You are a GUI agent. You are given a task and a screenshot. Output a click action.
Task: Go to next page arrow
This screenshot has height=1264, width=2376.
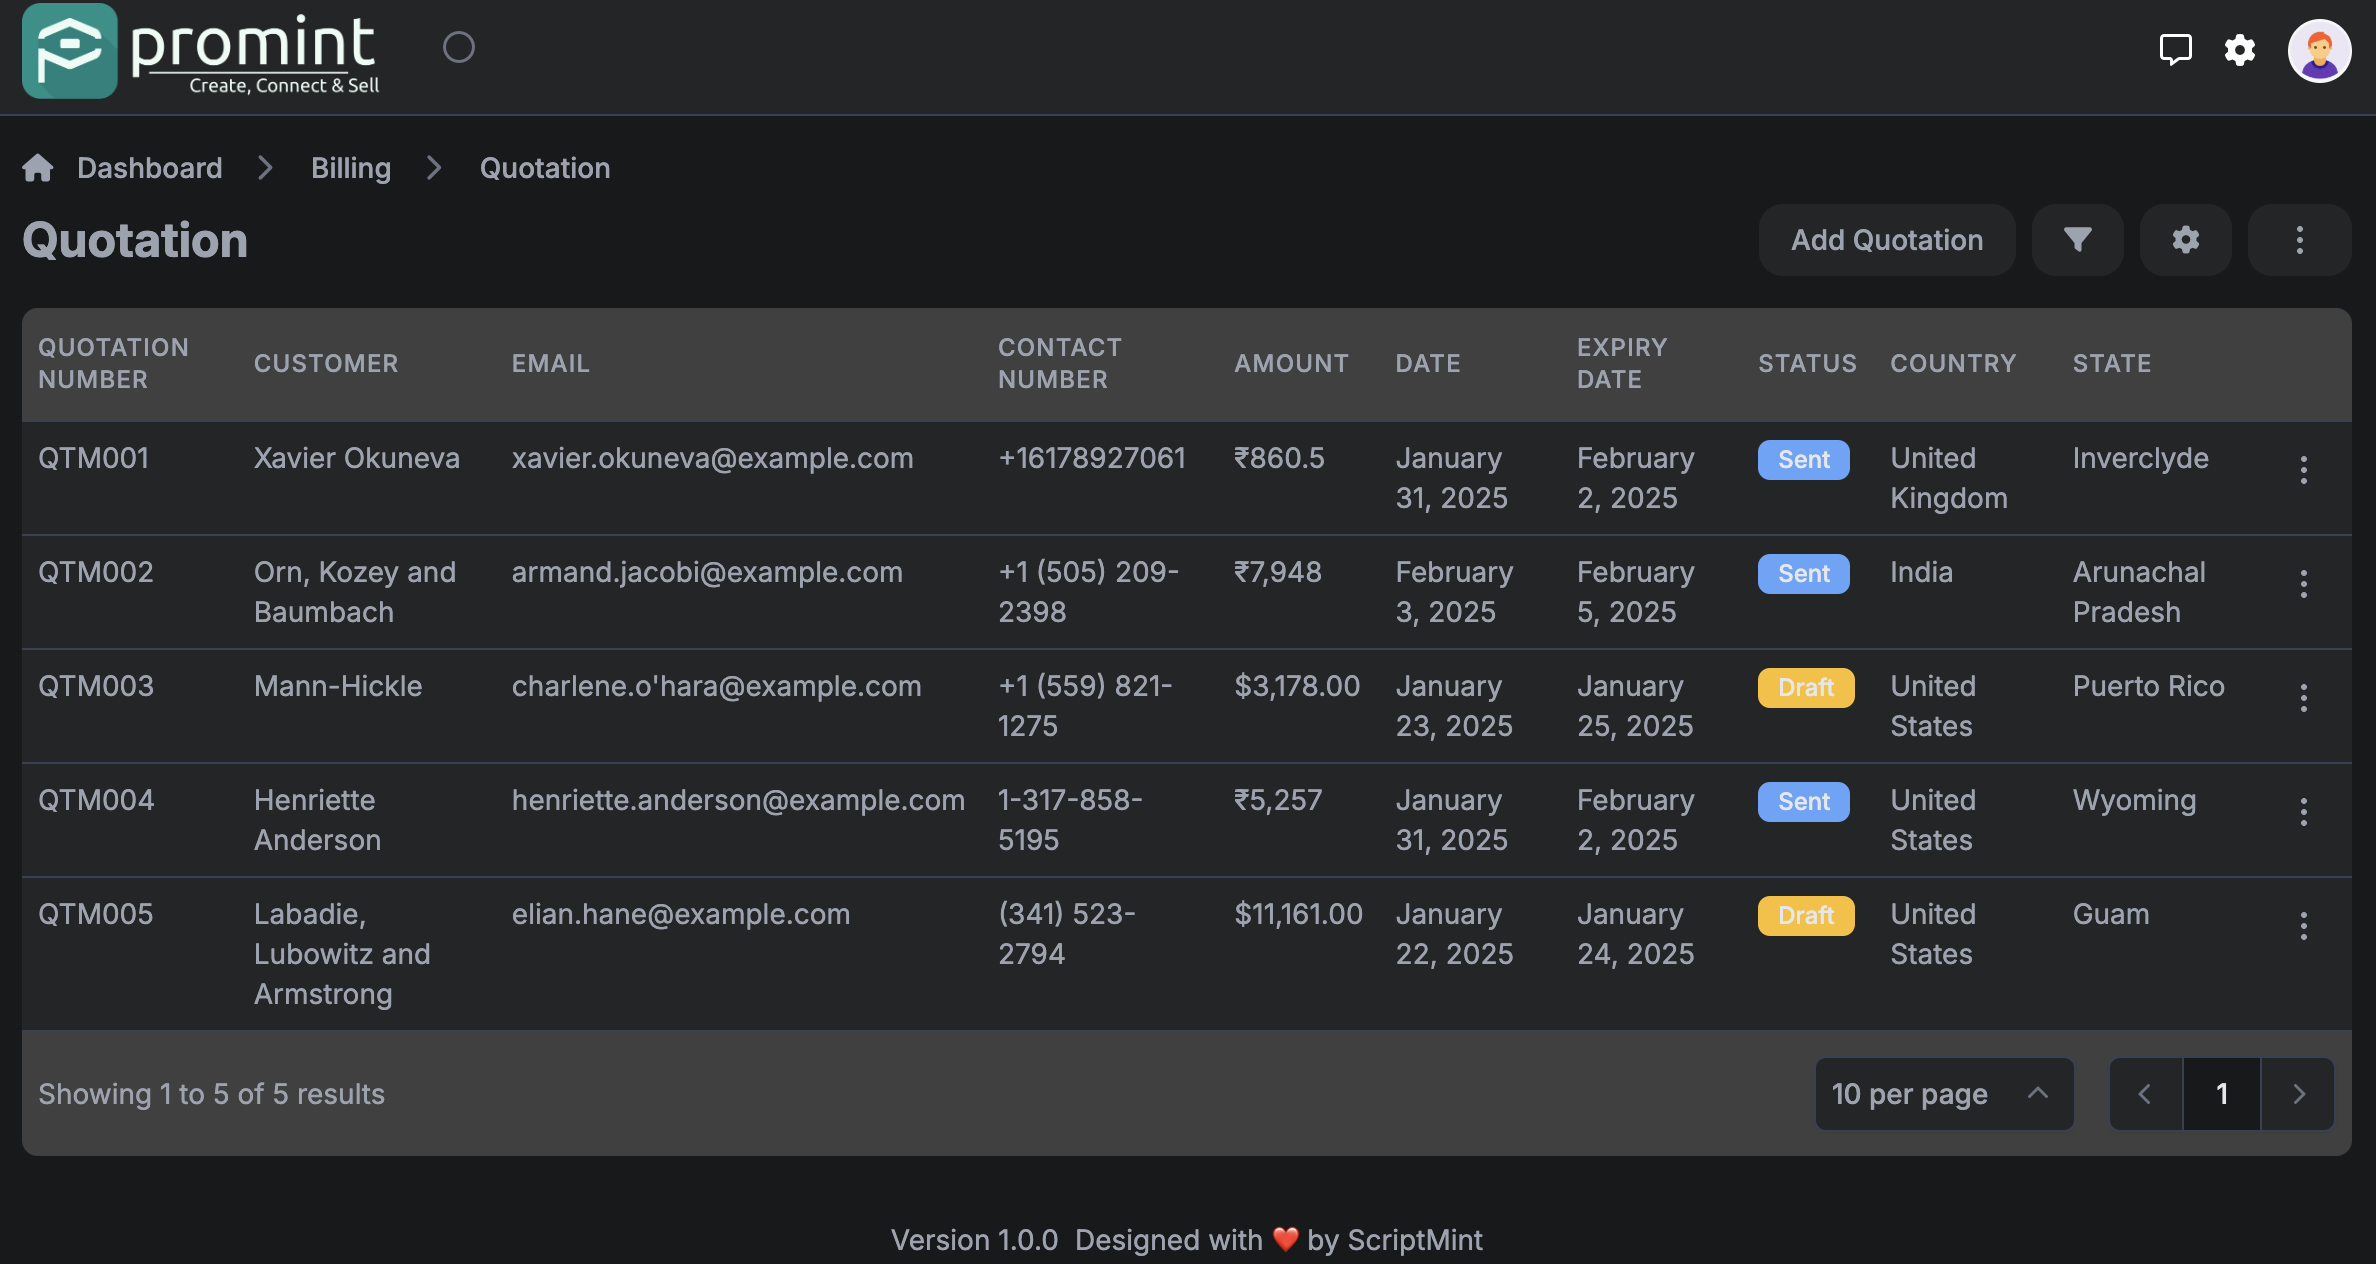coord(2298,1094)
